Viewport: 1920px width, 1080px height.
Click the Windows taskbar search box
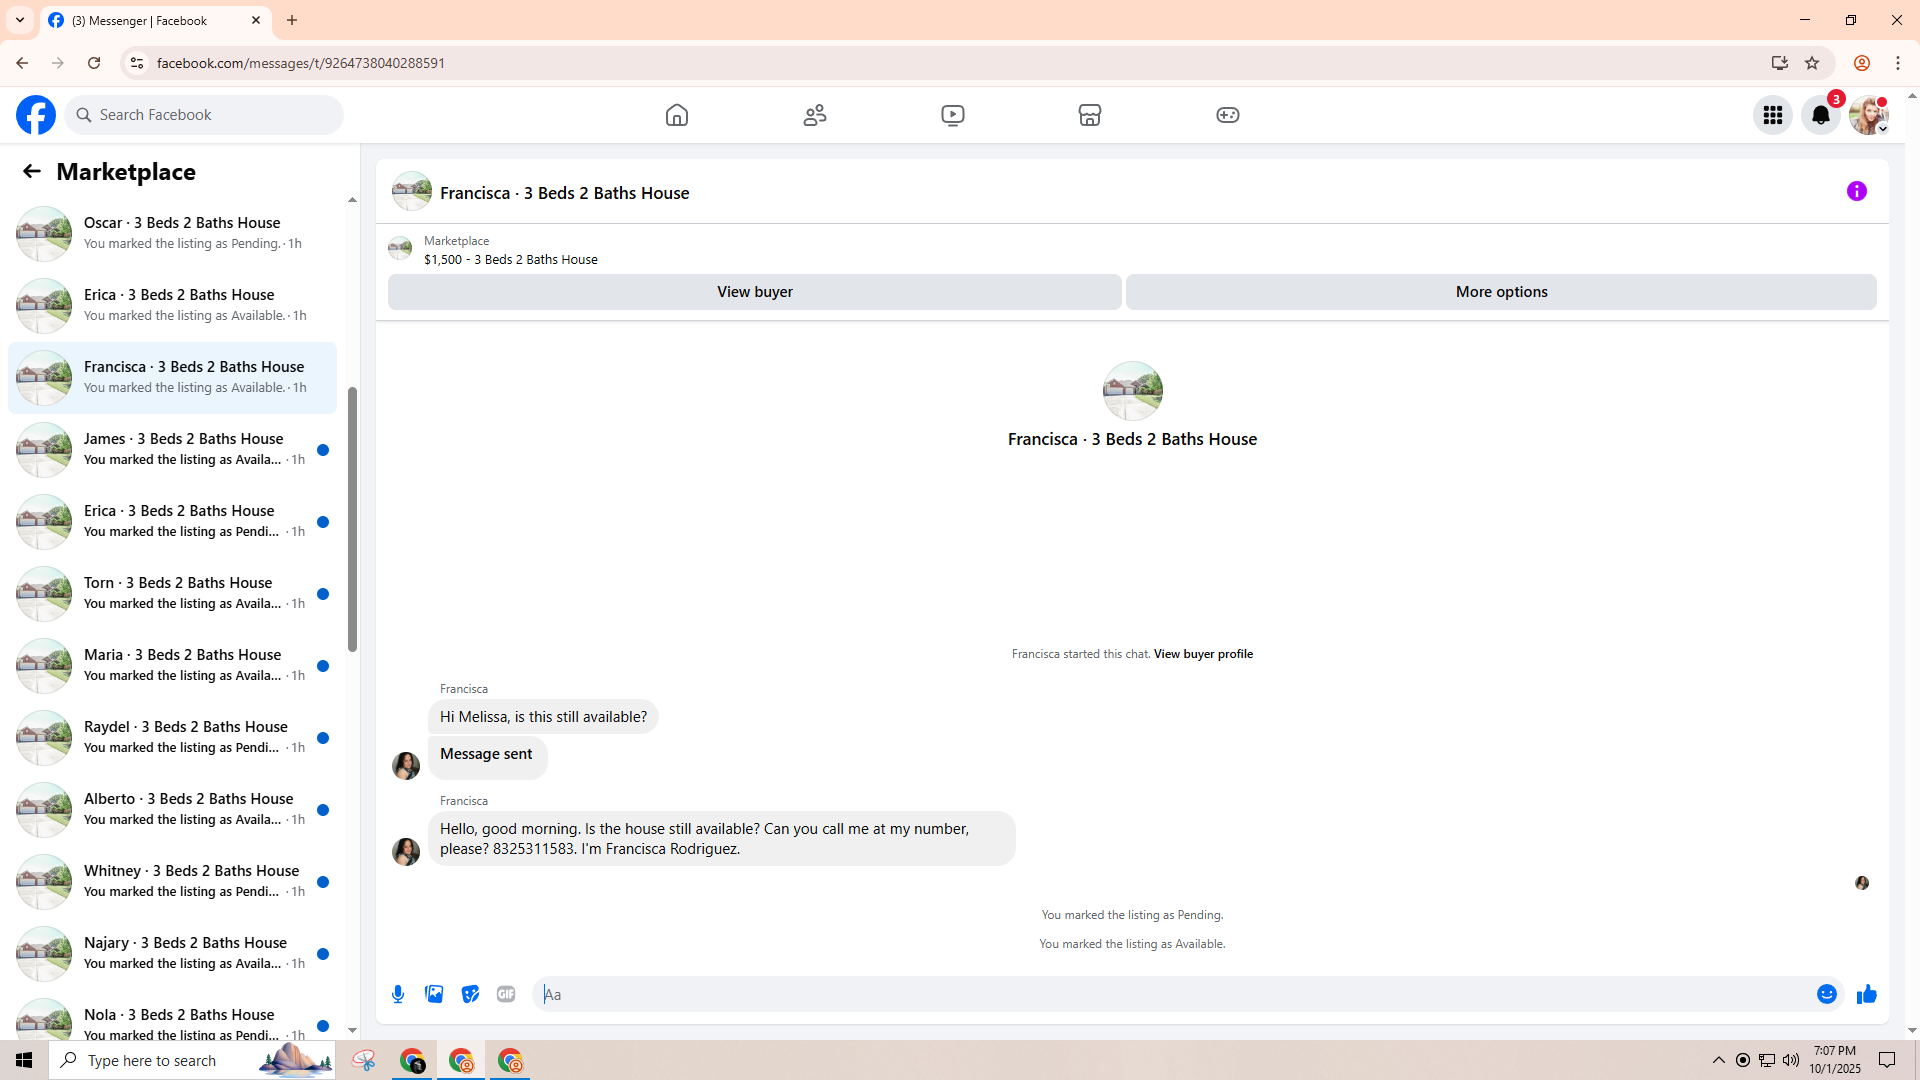[x=192, y=1060]
